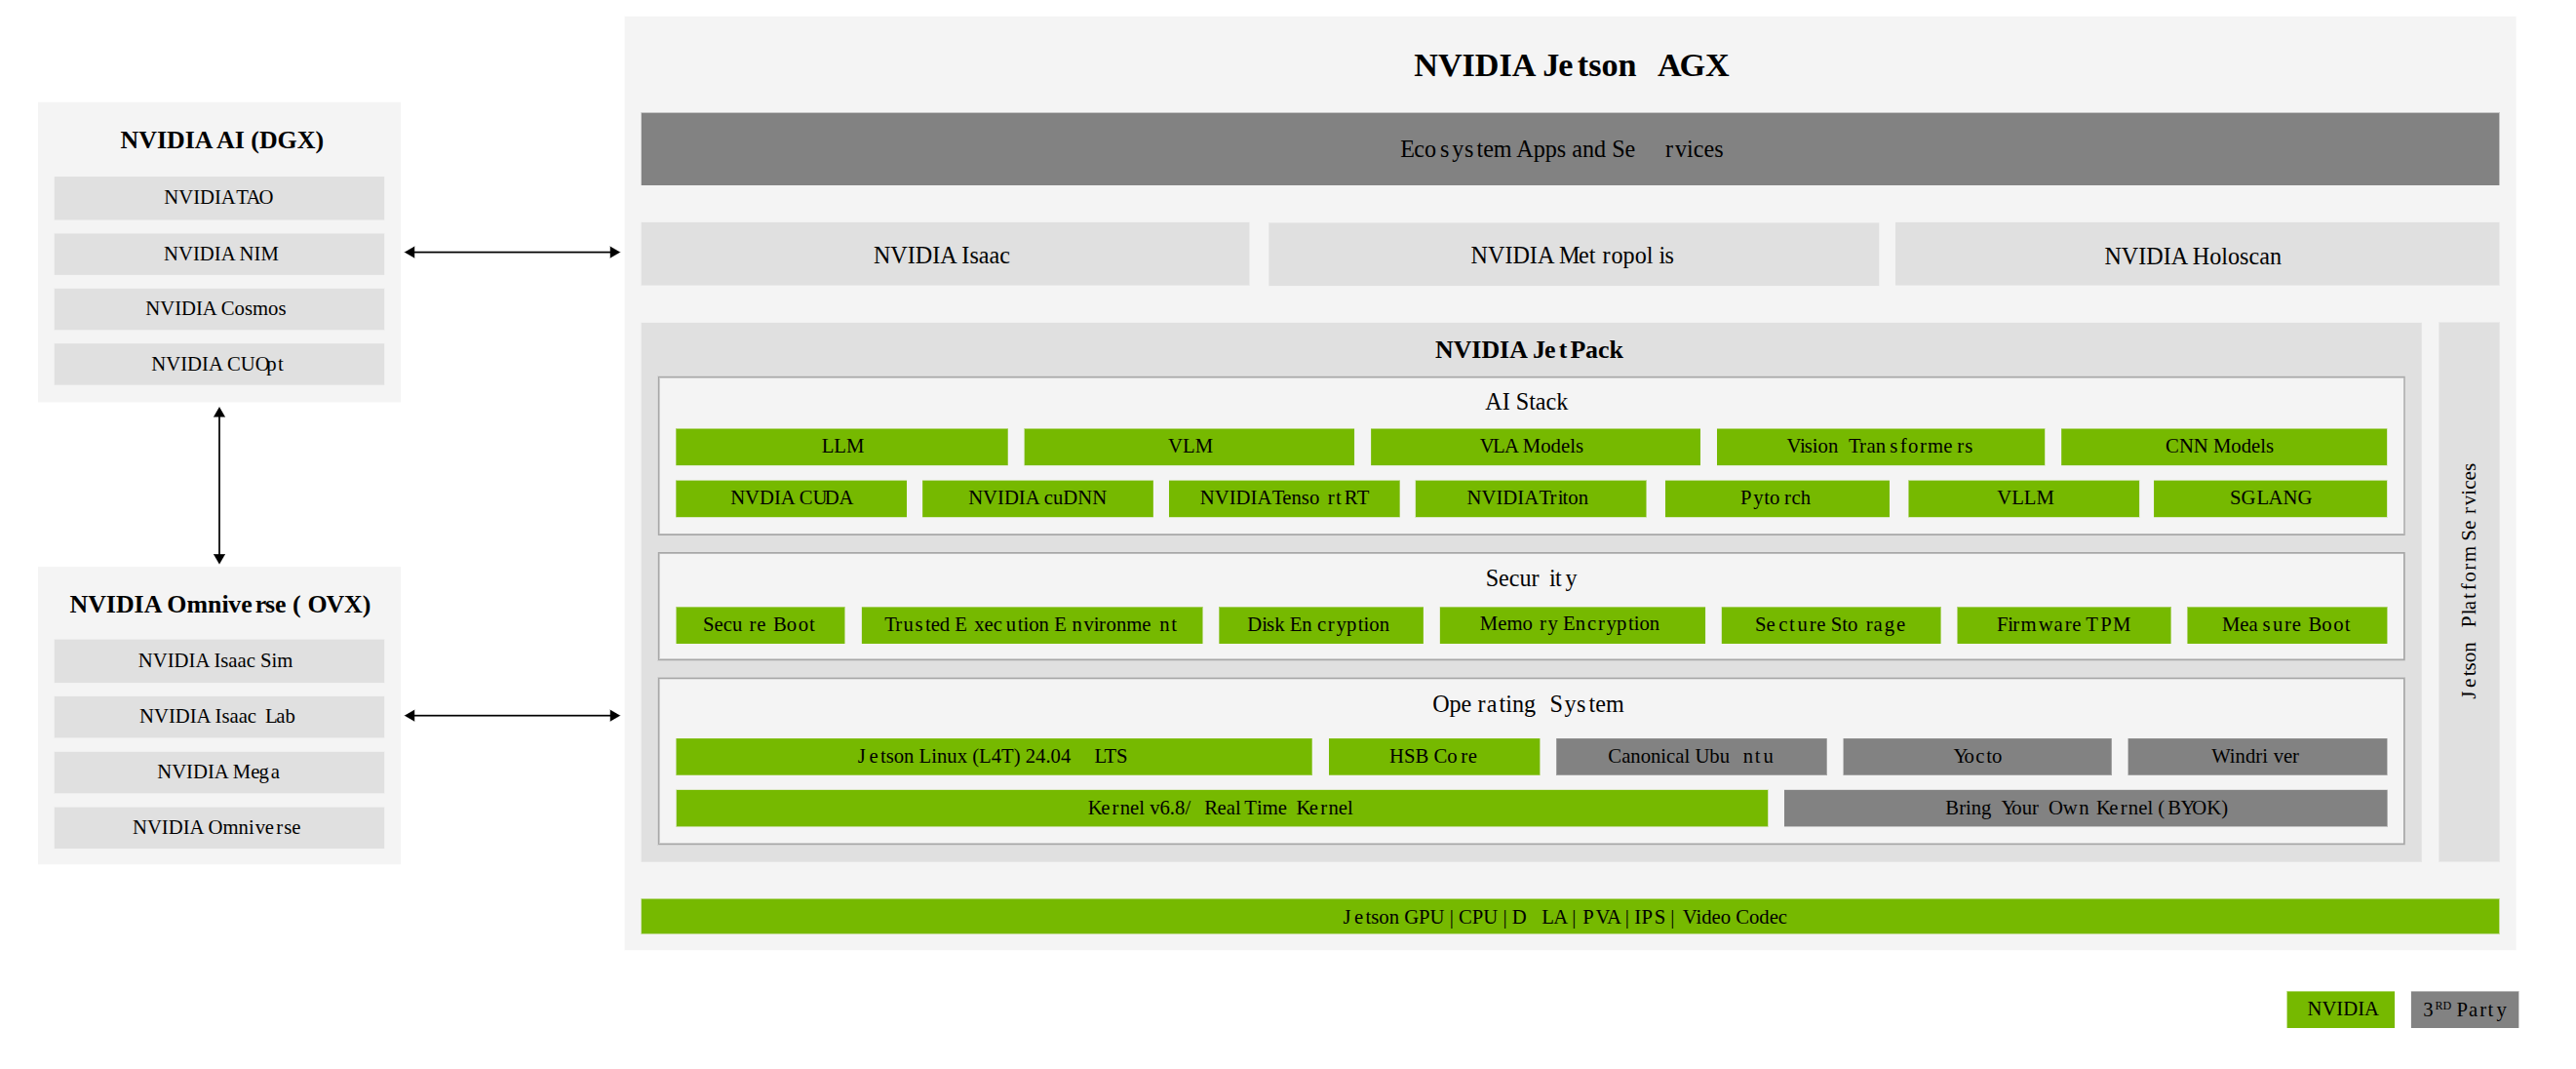2576x1069 pixels.
Task: Select the Jetson GPU | CPU | DLA hardware bar
Action: click(1570, 917)
